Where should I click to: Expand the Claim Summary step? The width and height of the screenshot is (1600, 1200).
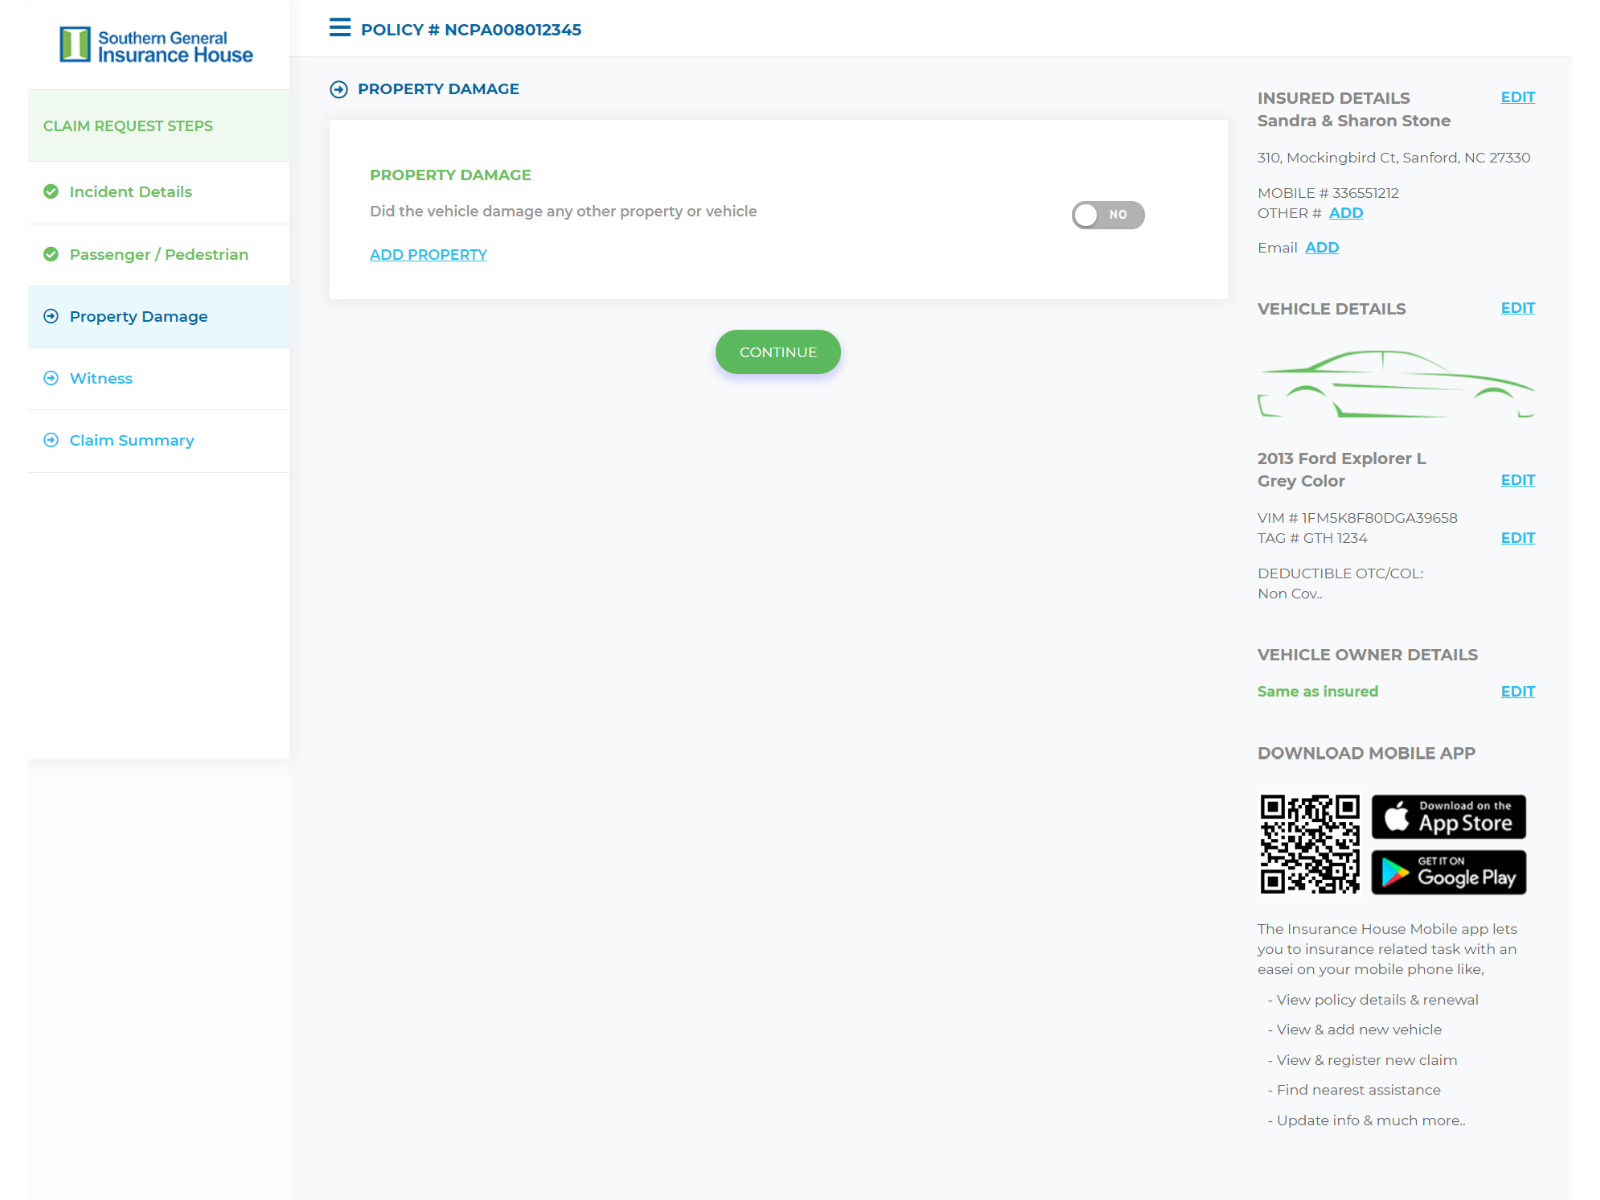(x=131, y=440)
